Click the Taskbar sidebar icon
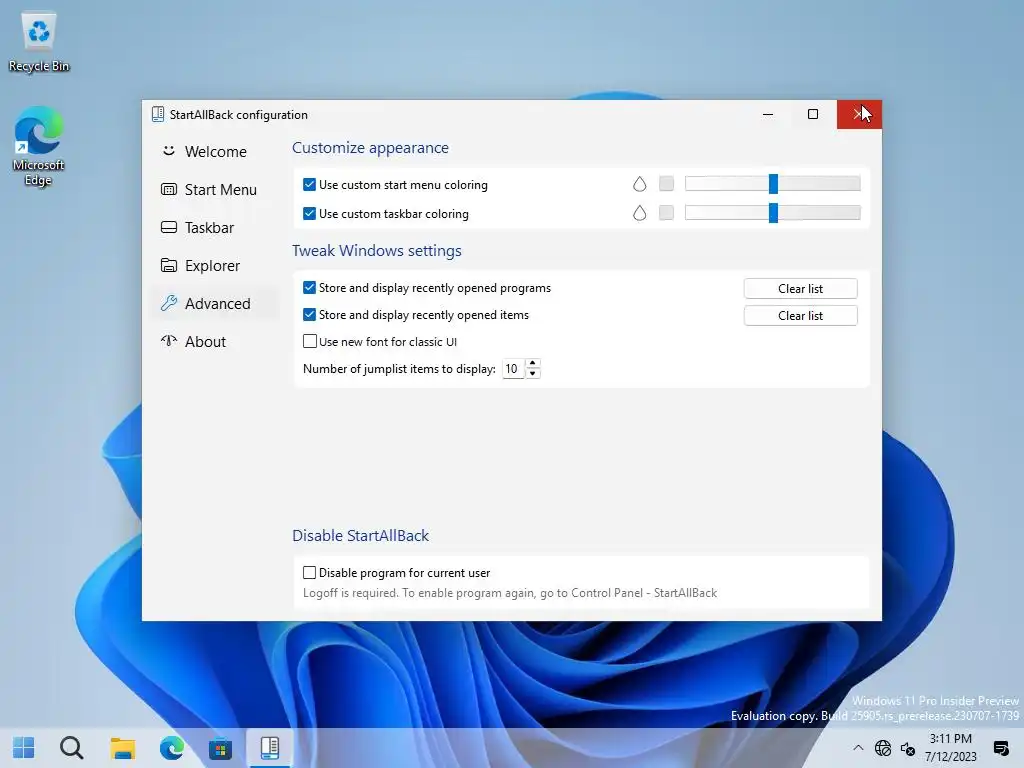The height and width of the screenshot is (768, 1024). click(x=168, y=227)
